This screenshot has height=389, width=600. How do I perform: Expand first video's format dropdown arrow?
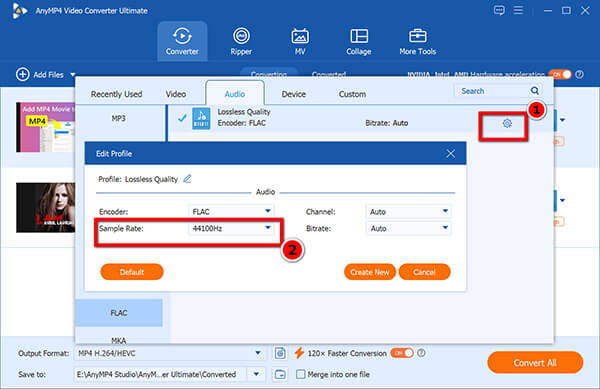coord(562,120)
